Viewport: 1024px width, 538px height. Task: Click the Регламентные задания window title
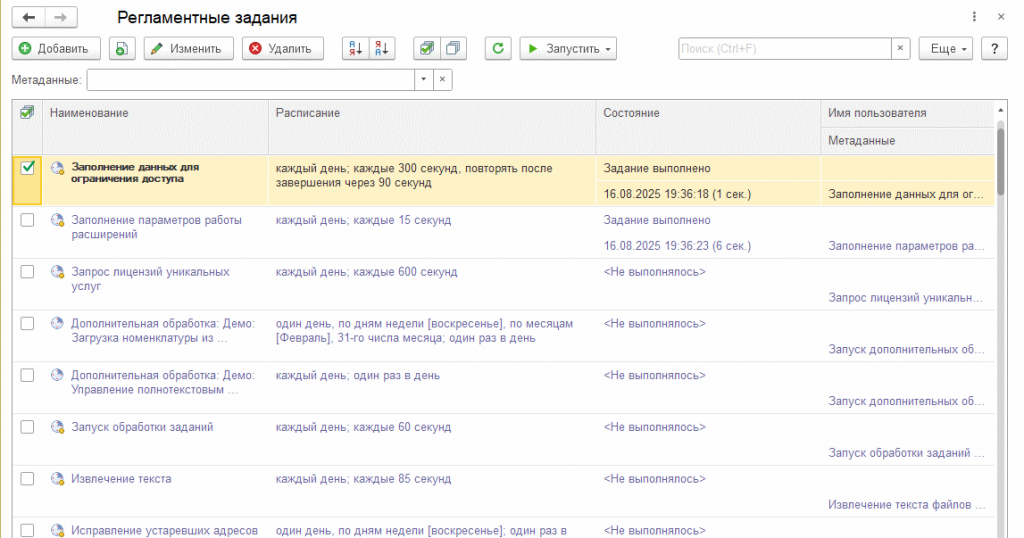pos(207,18)
